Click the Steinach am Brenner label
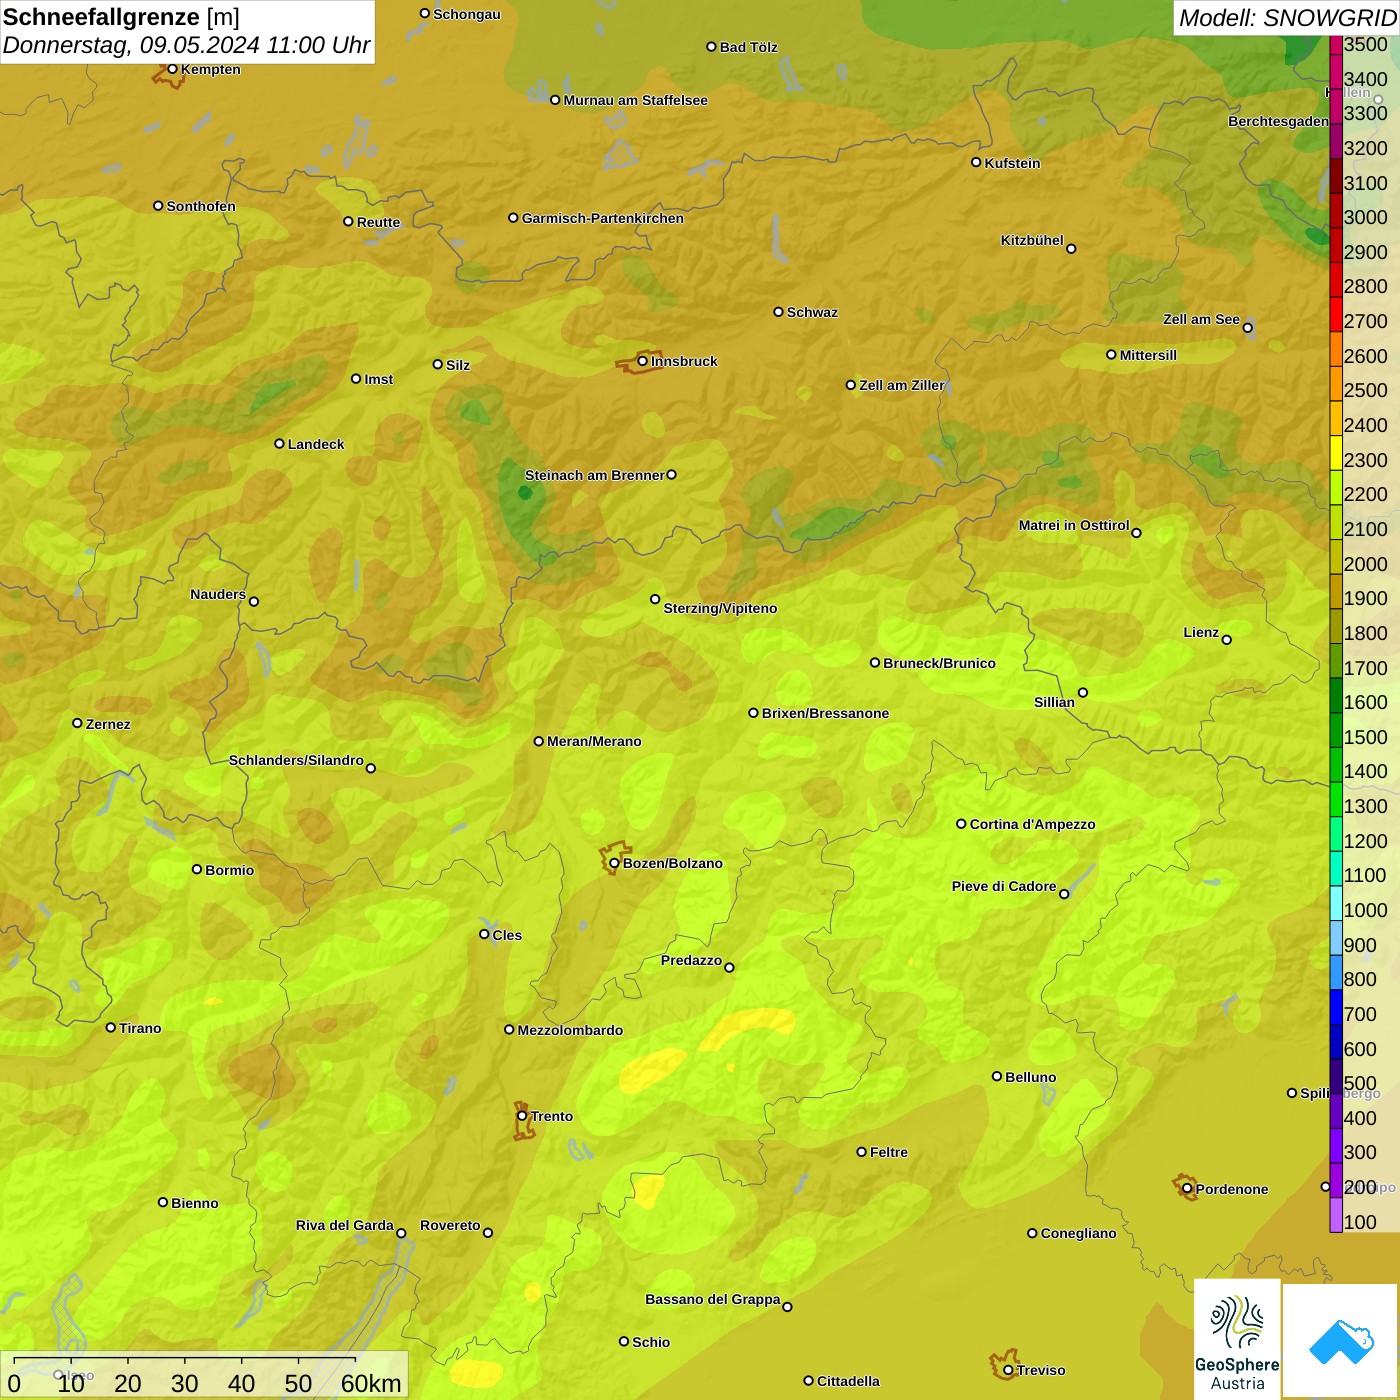Viewport: 1400px width, 1400px height. tap(595, 475)
